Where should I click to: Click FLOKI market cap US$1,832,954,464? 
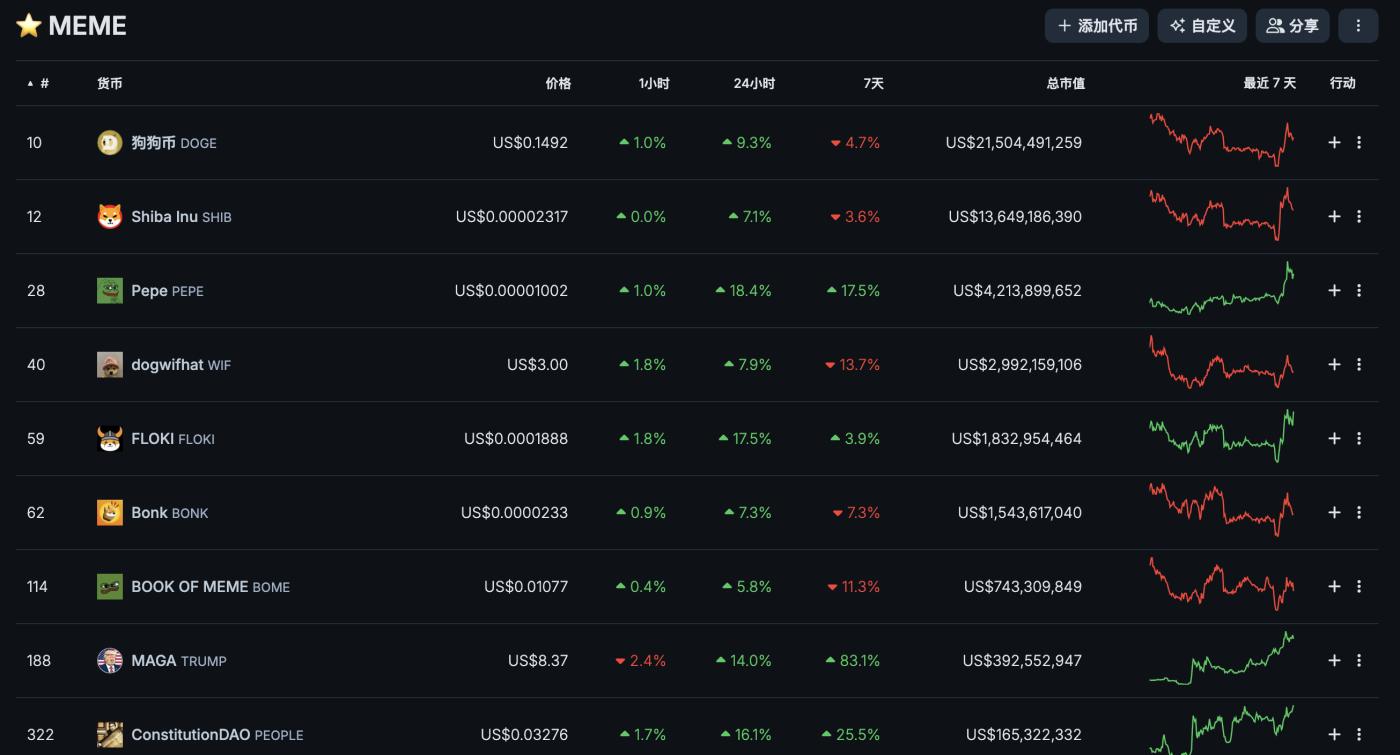[1017, 439]
